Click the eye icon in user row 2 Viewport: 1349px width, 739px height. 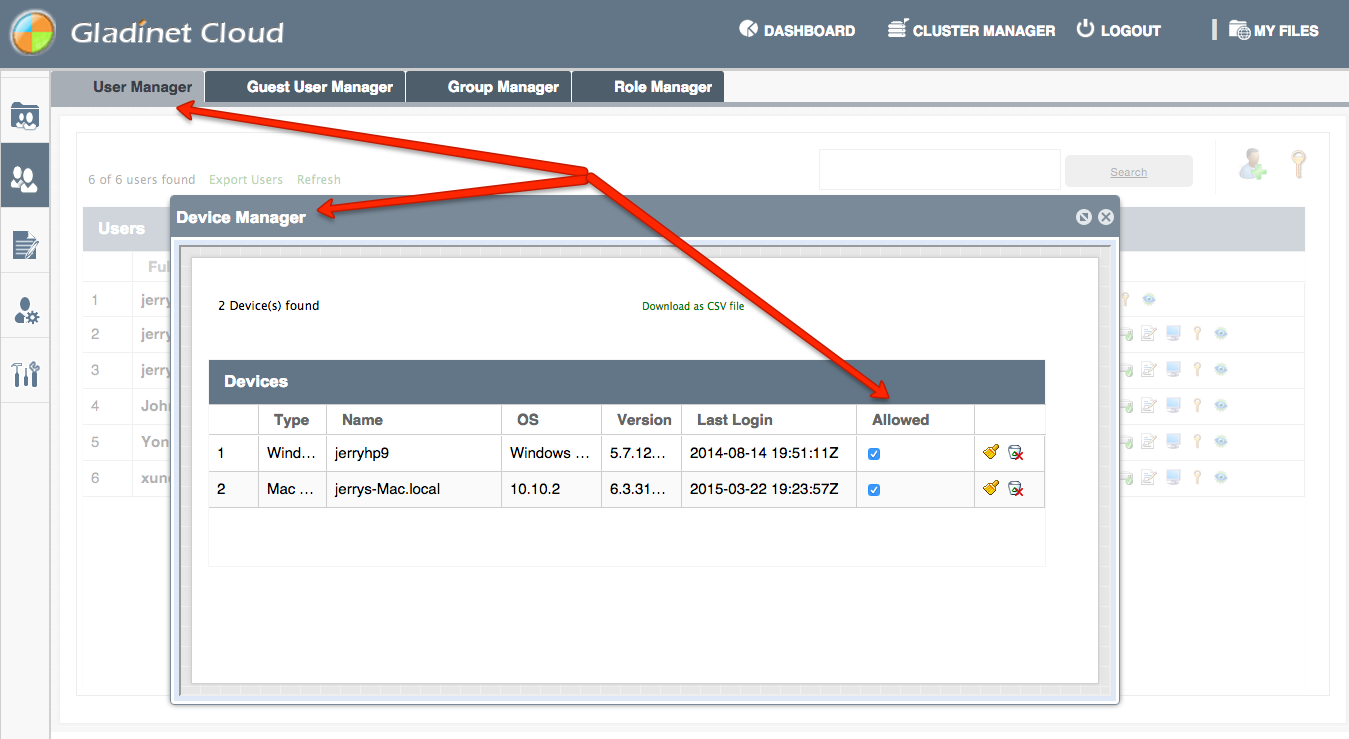1221,334
